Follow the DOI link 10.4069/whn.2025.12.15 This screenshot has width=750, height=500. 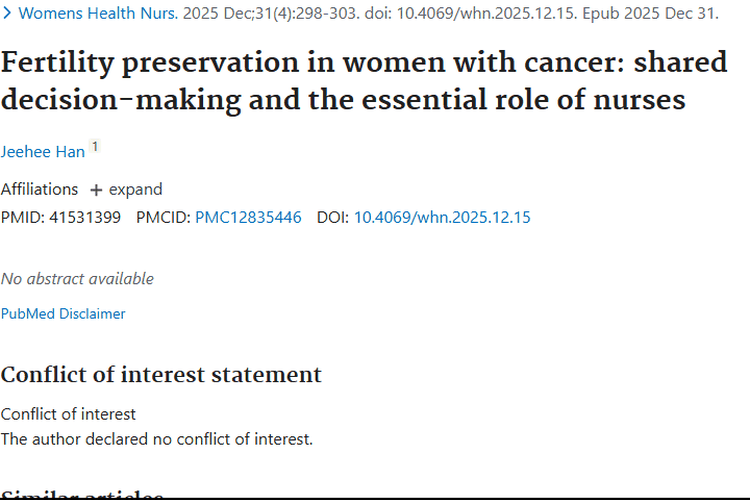[442, 217]
